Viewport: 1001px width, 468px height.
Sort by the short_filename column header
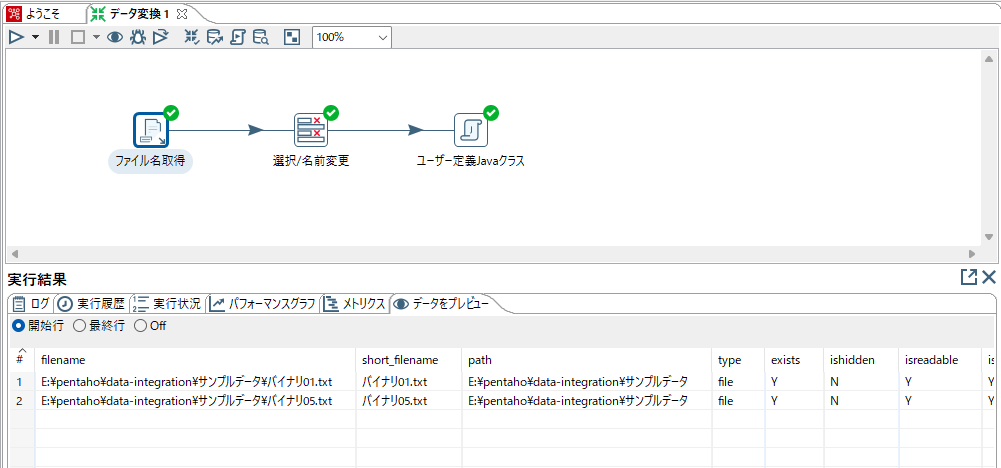click(x=400, y=359)
